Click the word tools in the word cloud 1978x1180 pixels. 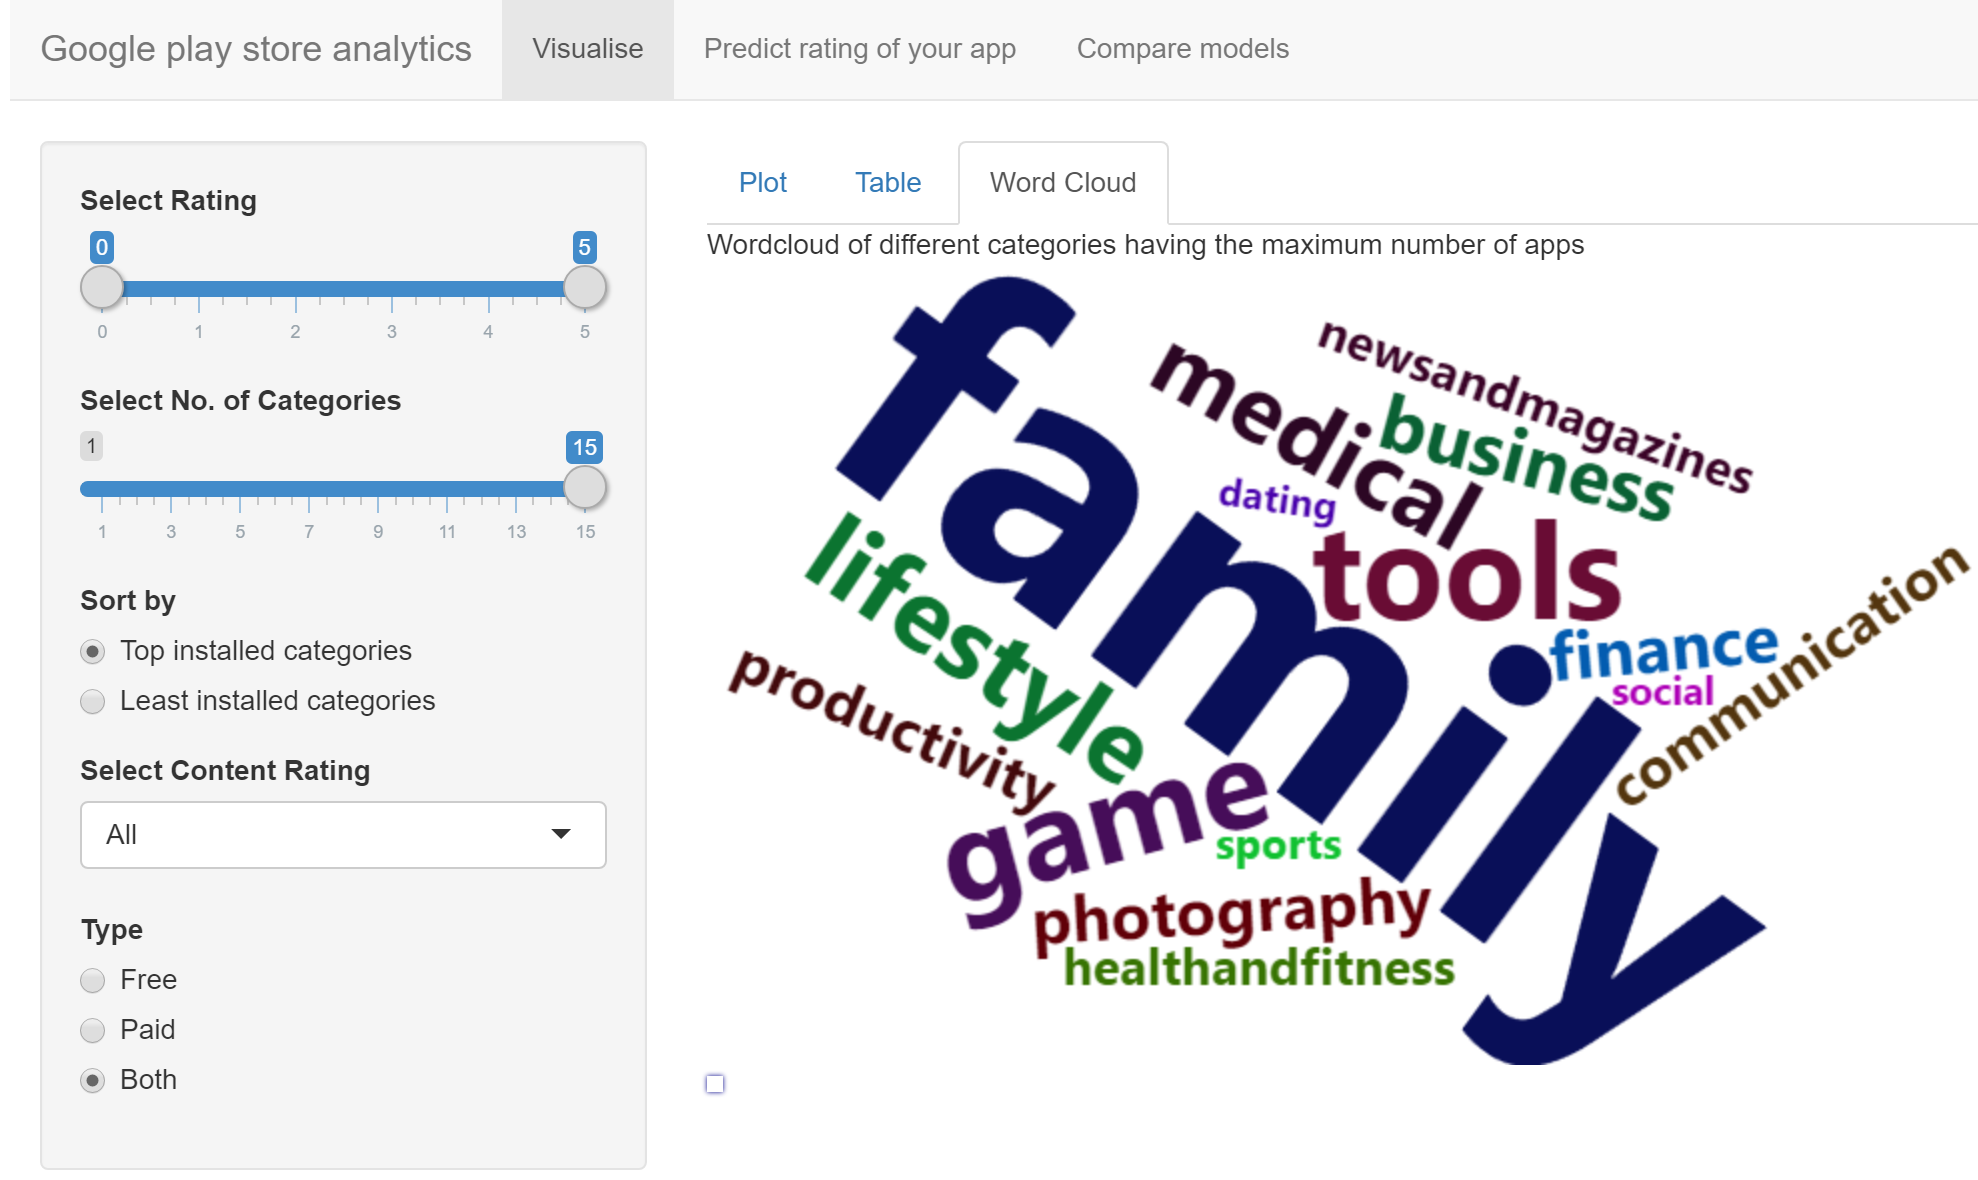(x=1470, y=575)
